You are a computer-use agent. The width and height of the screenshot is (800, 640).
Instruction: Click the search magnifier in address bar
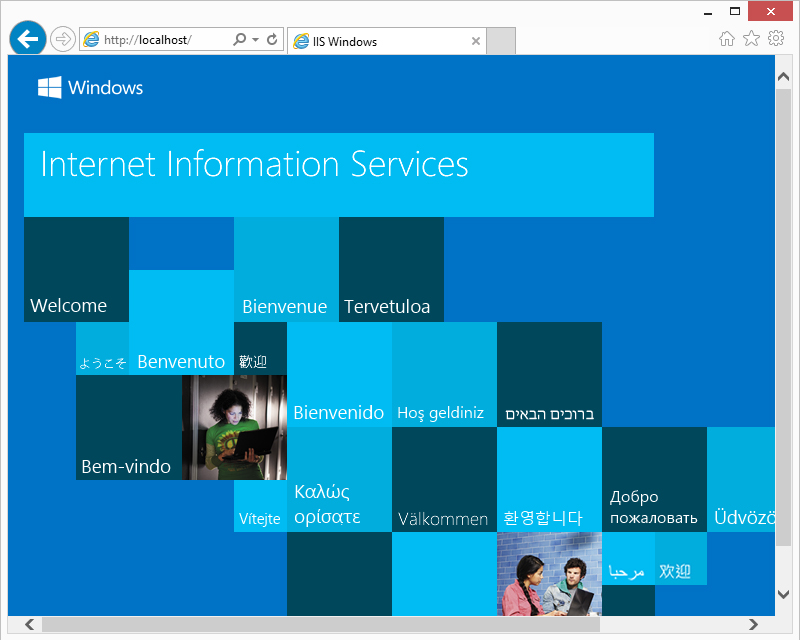pos(239,39)
